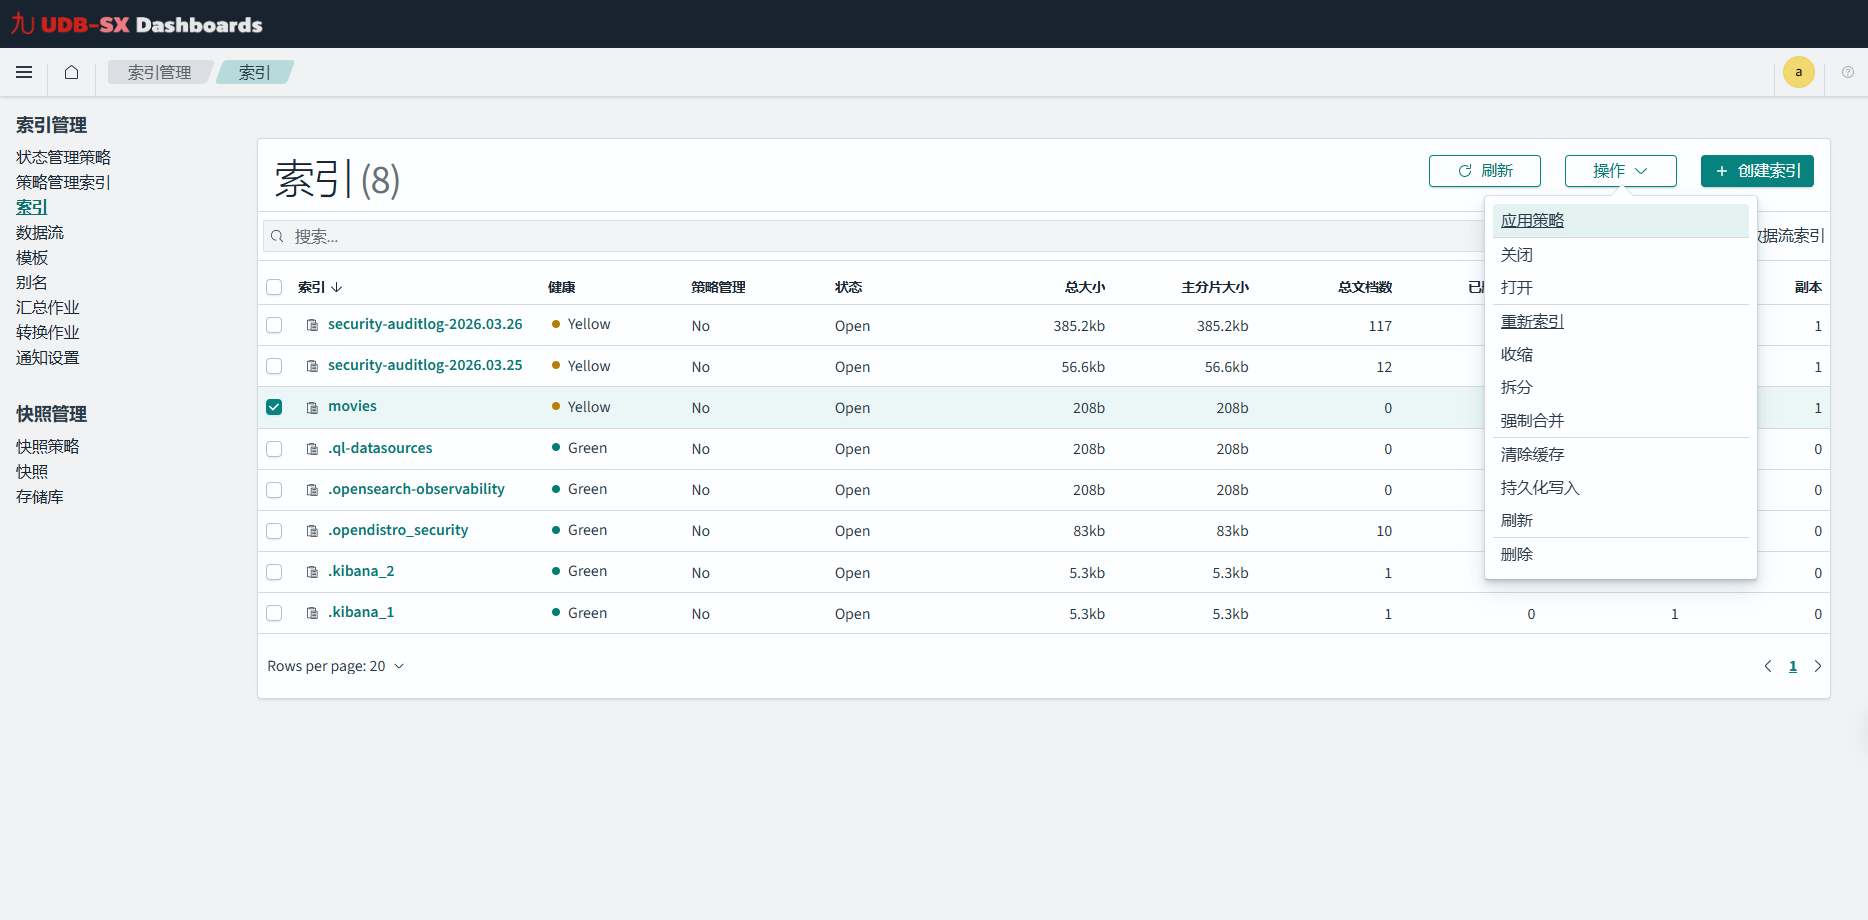This screenshot has width=1868, height=920.
Task: Click the user avatar "a"
Action: pyautogui.click(x=1798, y=72)
